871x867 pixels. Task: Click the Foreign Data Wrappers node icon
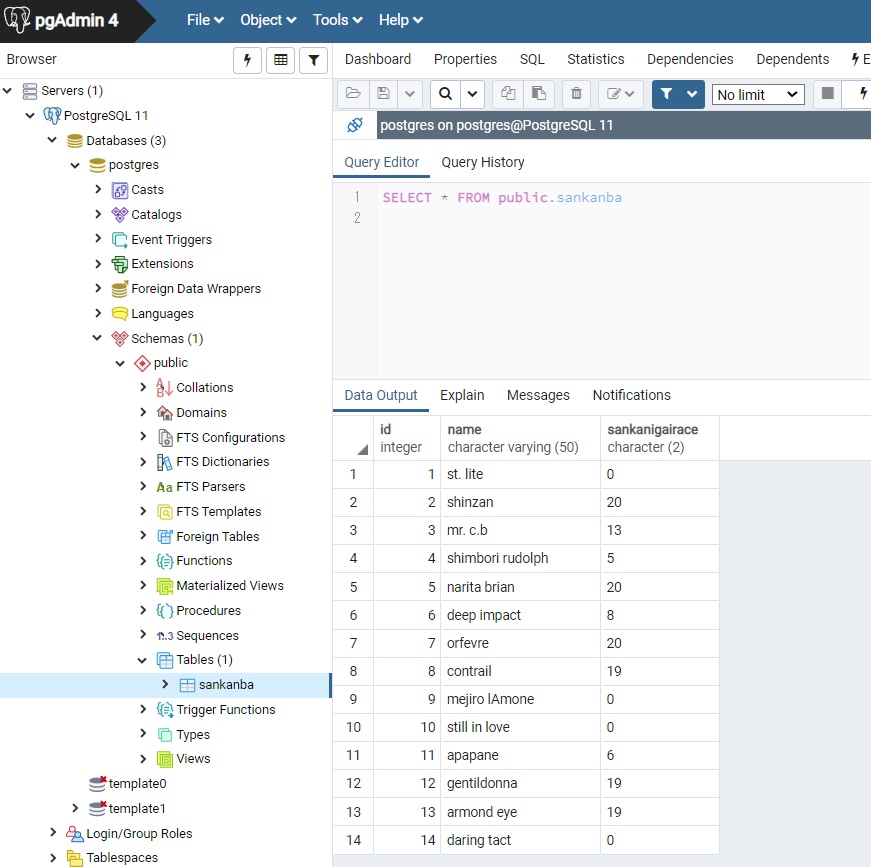[119, 289]
